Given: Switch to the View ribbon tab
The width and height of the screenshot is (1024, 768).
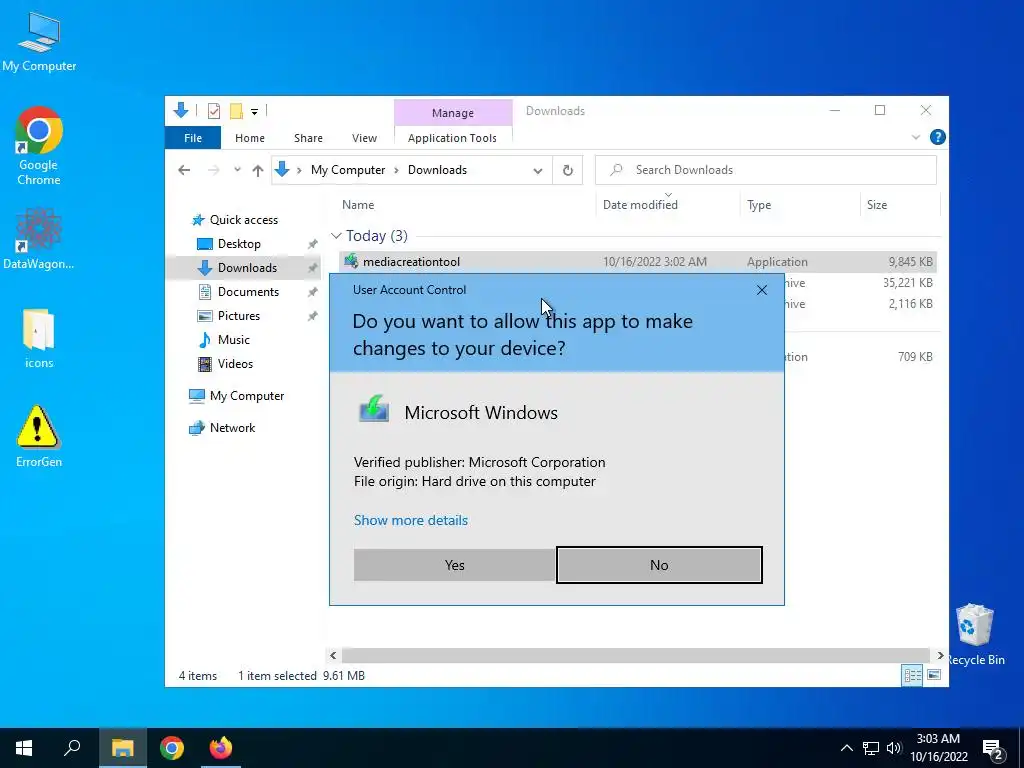Looking at the screenshot, I should 364,138.
